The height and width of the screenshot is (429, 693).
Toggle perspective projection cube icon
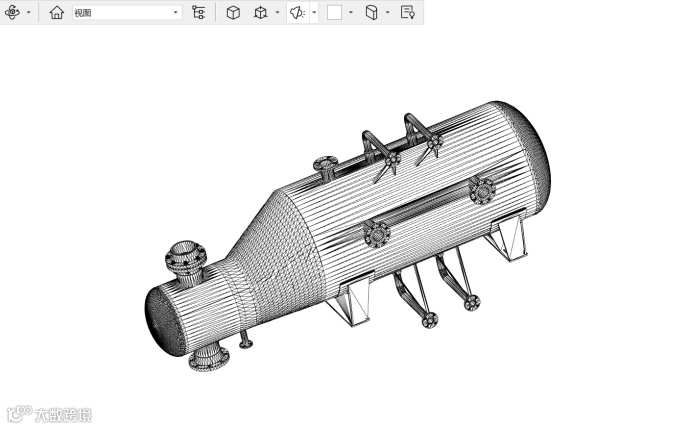[233, 12]
